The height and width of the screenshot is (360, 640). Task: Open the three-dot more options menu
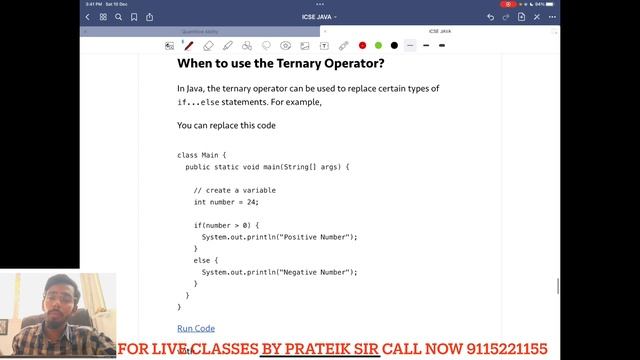(x=552, y=17)
